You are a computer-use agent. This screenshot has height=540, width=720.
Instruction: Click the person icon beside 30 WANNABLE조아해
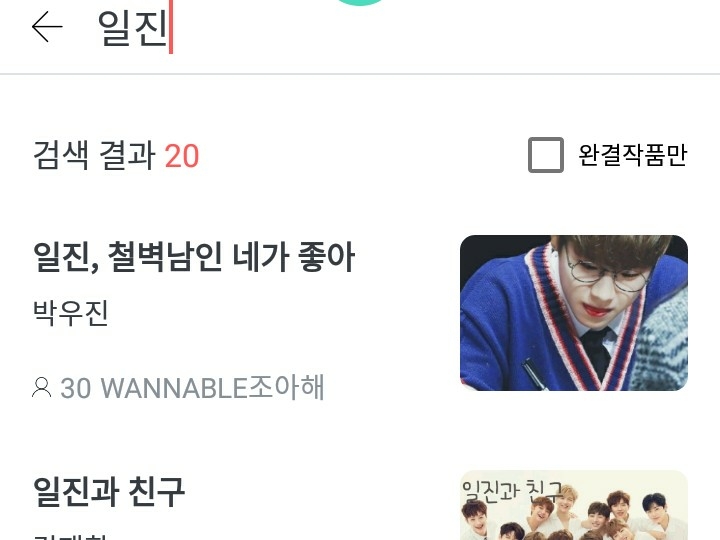pyautogui.click(x=41, y=387)
